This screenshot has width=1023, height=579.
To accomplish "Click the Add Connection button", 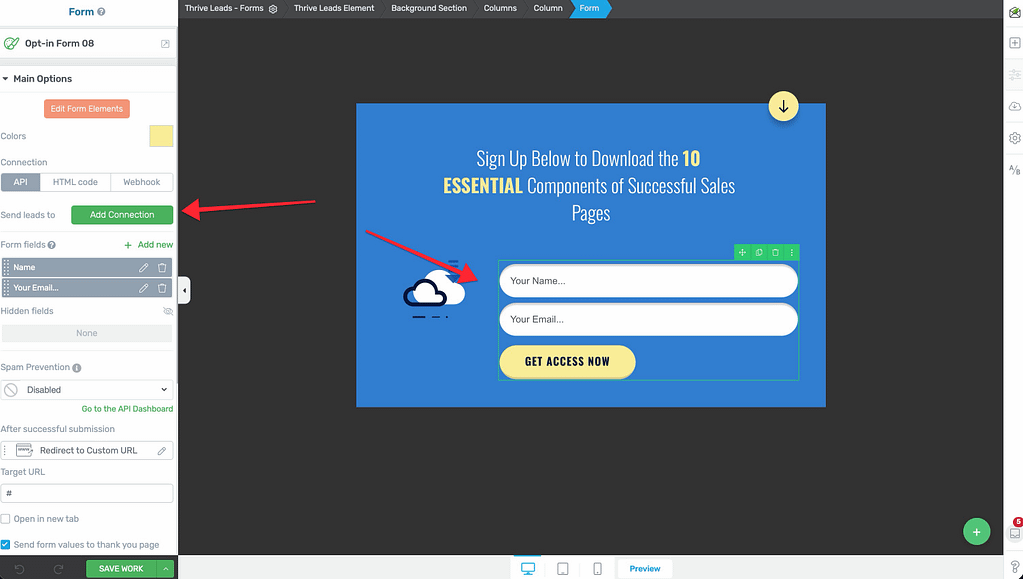I will [x=122, y=215].
